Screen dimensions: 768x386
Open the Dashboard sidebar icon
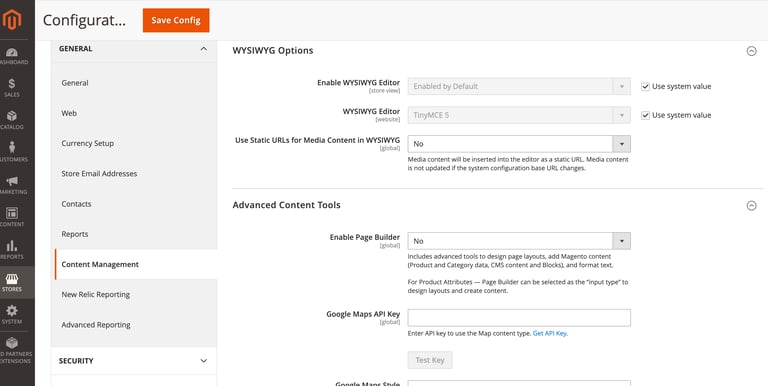click(12, 52)
